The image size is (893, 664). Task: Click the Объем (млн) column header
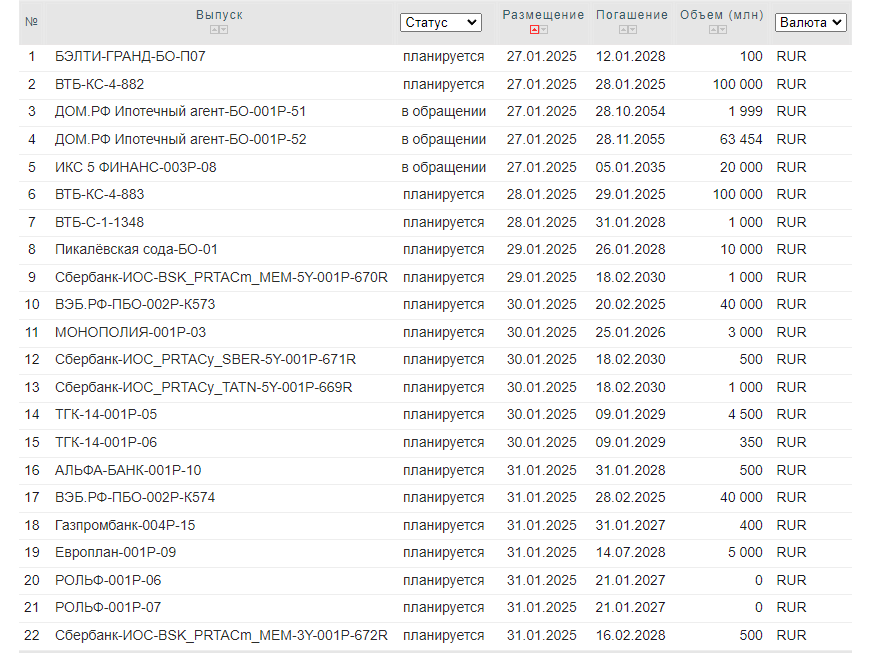[722, 15]
